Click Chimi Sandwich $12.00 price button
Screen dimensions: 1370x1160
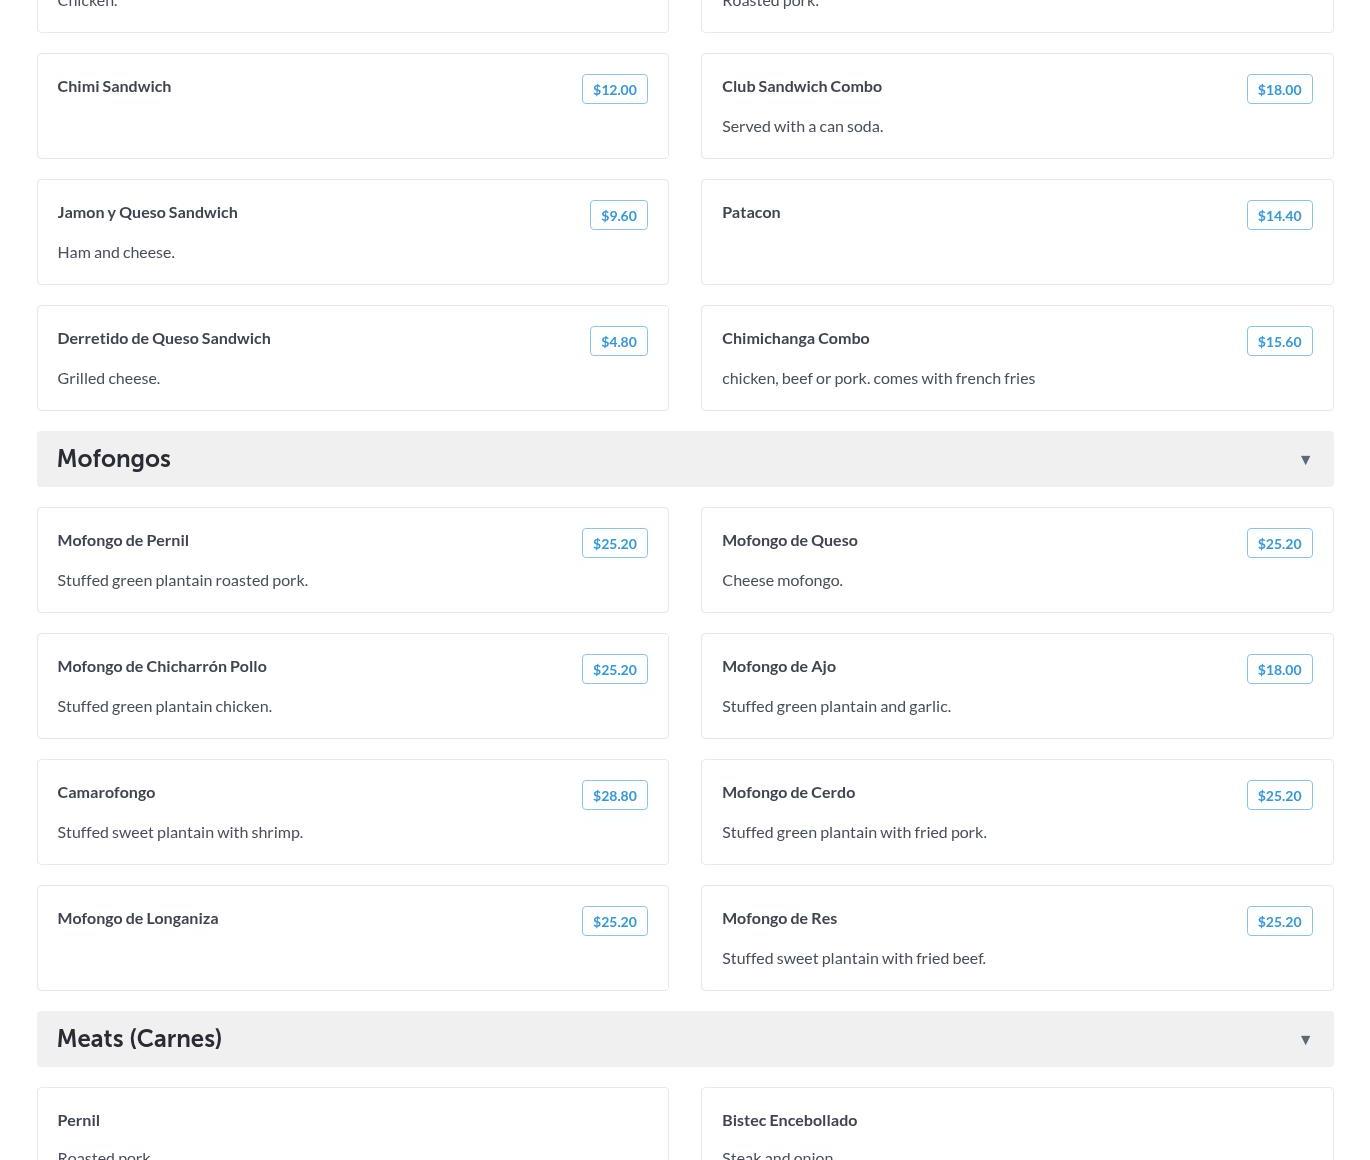[614, 90]
